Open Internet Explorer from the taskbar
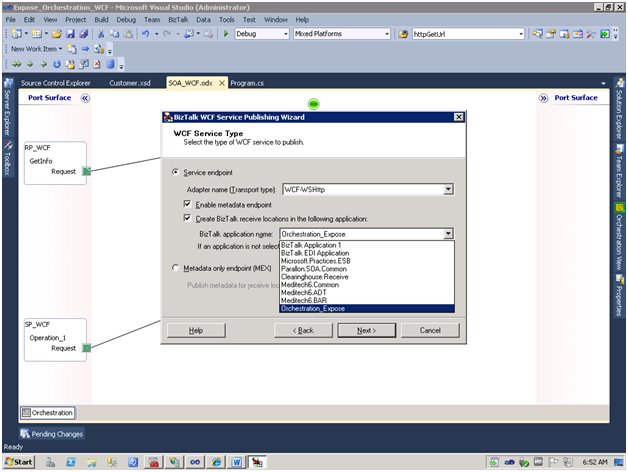The height and width of the screenshot is (472, 628). click(216, 462)
